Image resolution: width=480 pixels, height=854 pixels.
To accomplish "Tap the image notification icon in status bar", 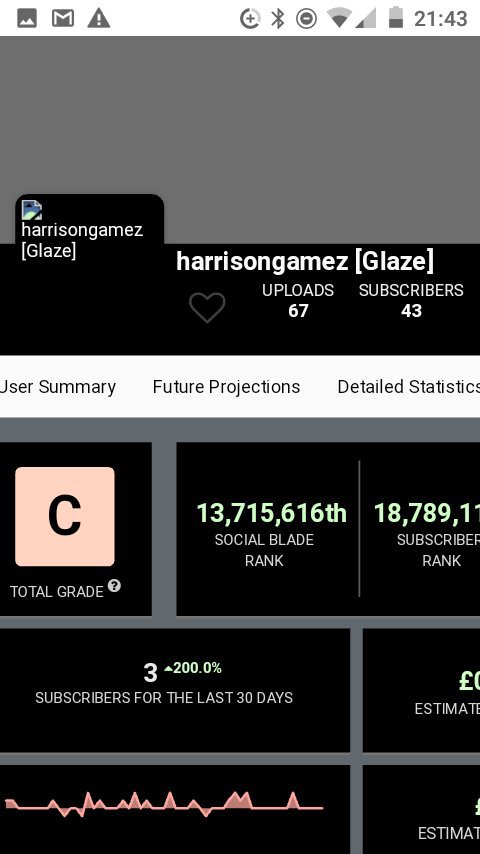I will (27, 19).
